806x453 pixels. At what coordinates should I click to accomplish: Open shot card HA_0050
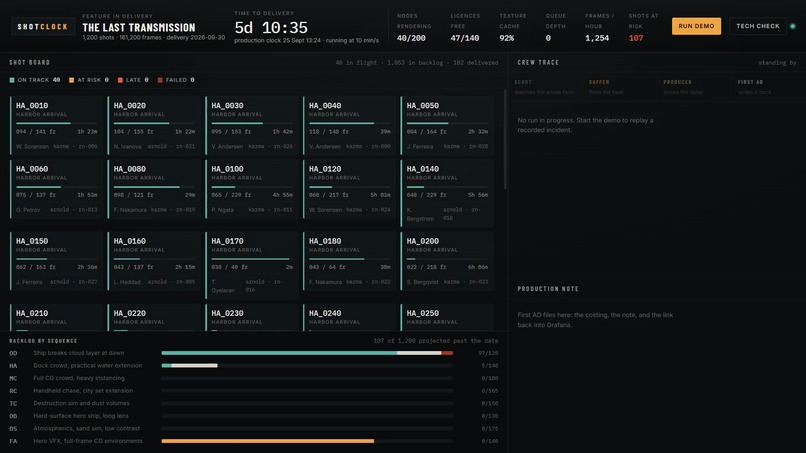[x=447, y=125]
